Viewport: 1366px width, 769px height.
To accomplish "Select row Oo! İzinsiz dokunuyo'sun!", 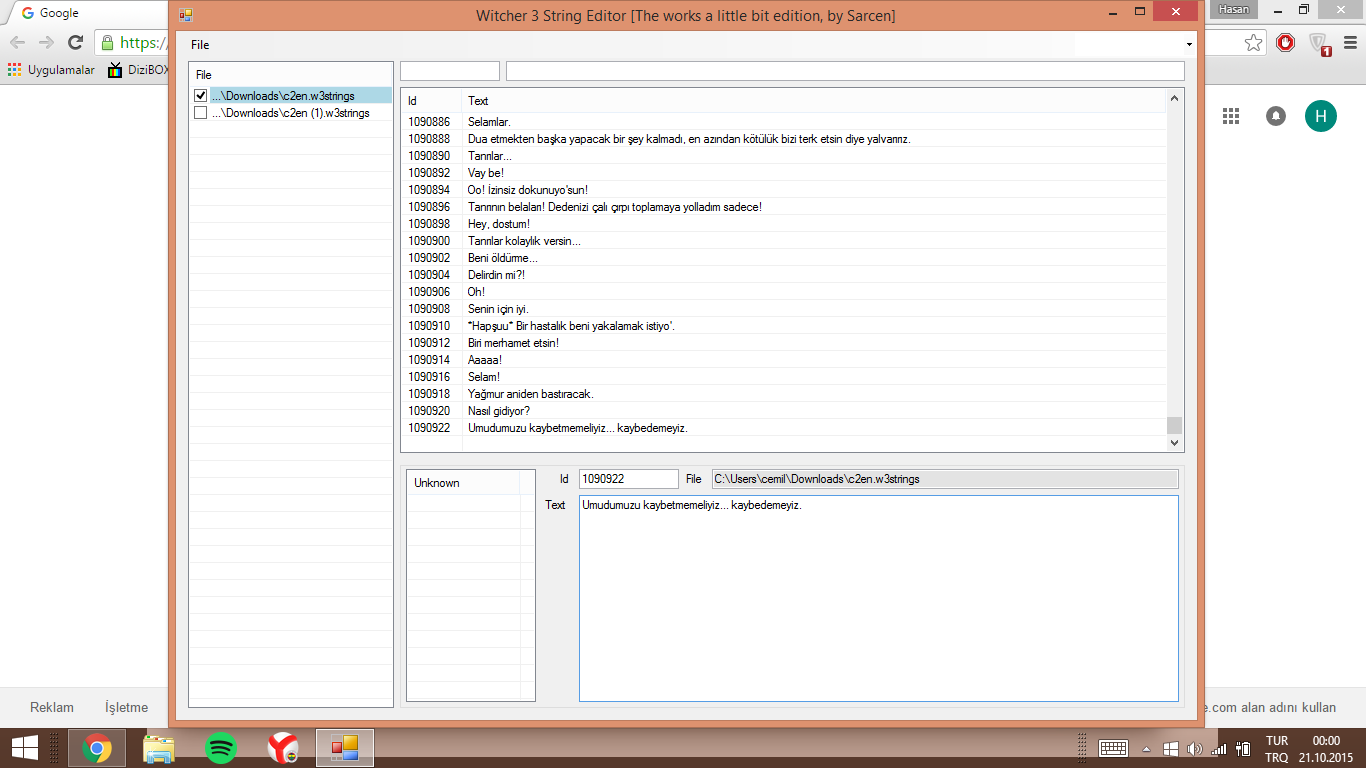I will click(x=784, y=190).
